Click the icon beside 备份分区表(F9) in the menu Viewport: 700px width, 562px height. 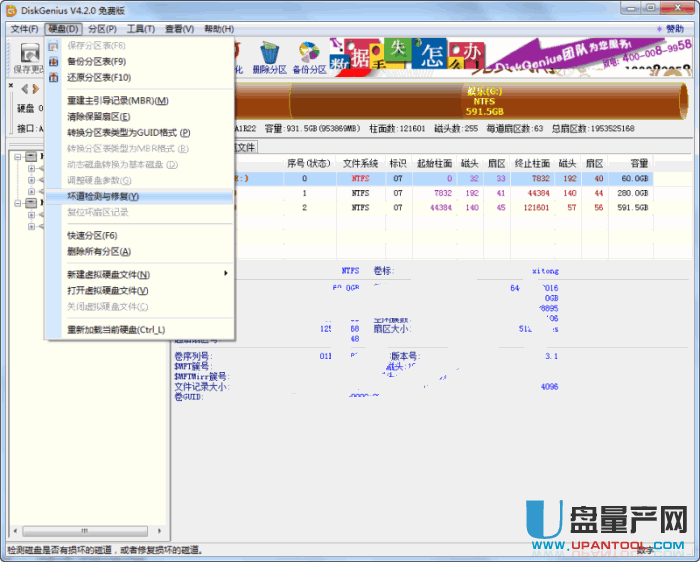point(54,62)
